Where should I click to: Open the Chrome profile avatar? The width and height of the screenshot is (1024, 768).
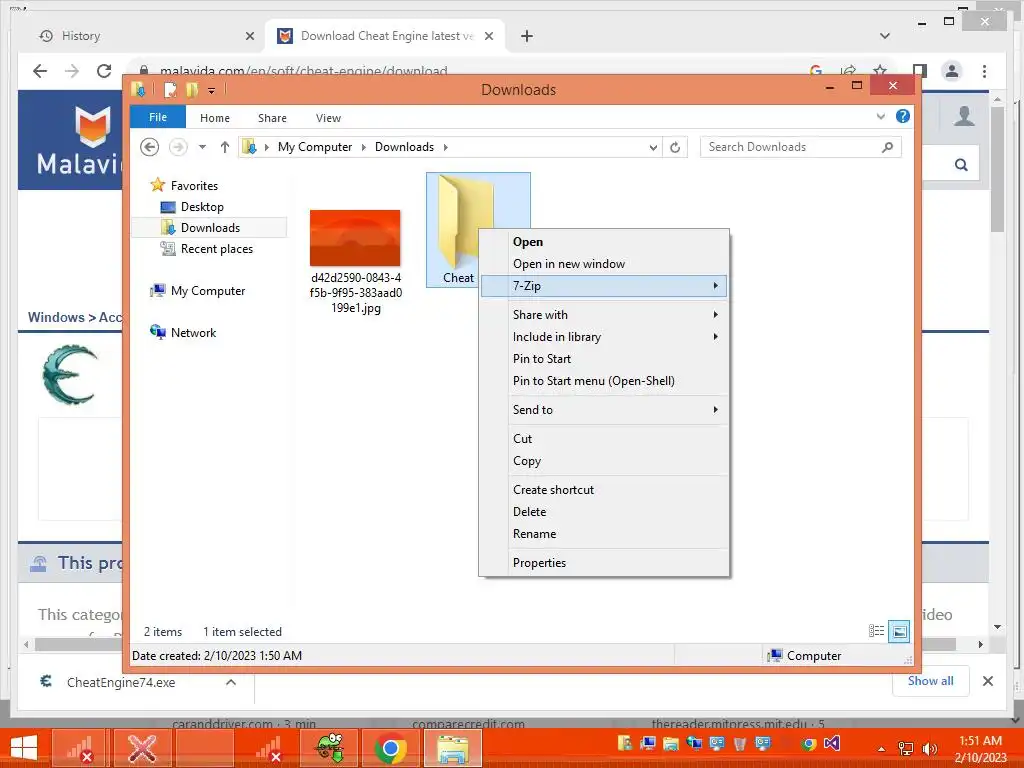pos(952,71)
